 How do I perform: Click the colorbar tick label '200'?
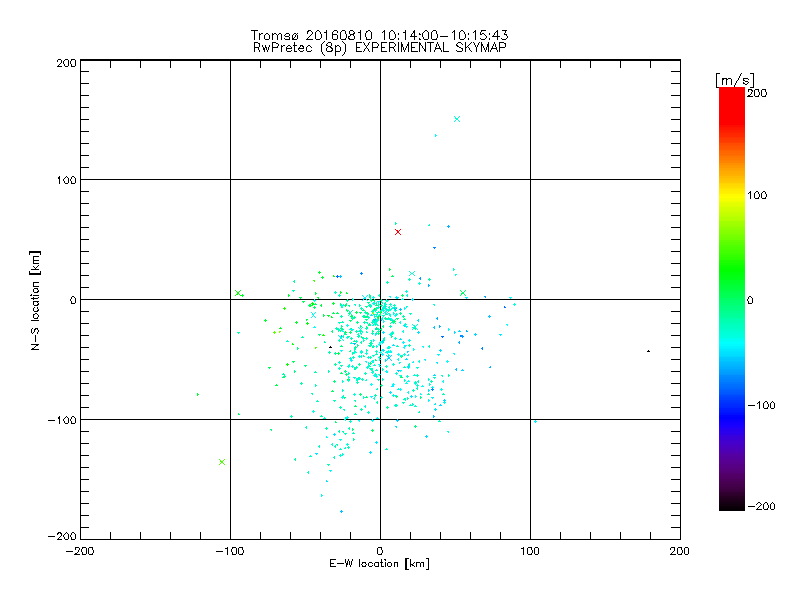click(x=757, y=93)
